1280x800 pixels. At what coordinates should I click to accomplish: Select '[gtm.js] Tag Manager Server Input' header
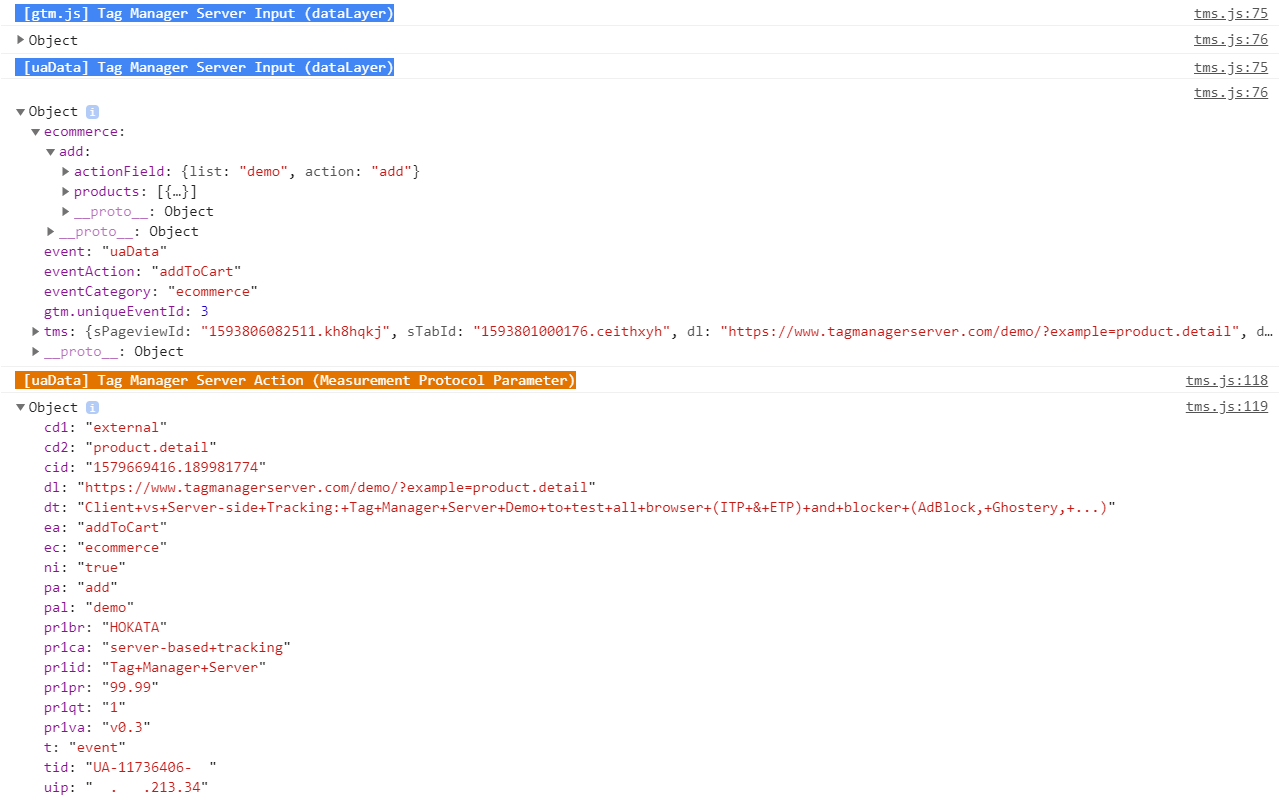point(205,13)
